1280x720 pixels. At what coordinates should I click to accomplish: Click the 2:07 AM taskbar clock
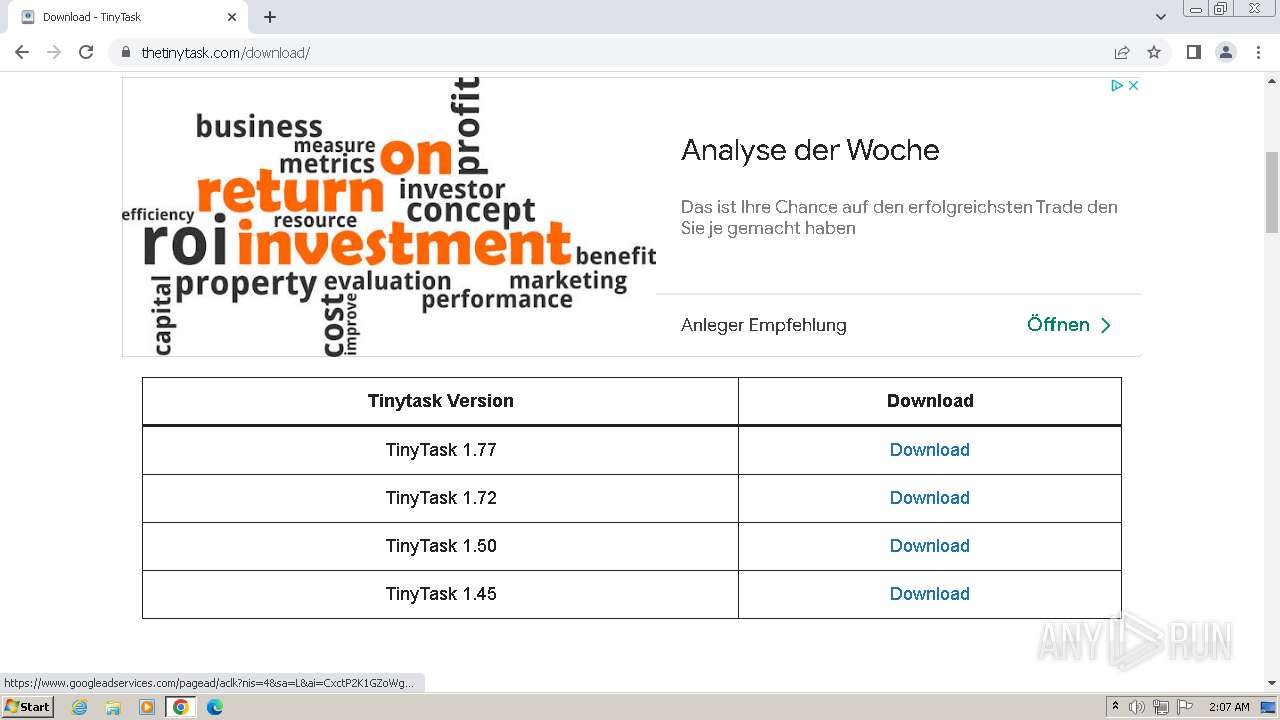click(1229, 707)
